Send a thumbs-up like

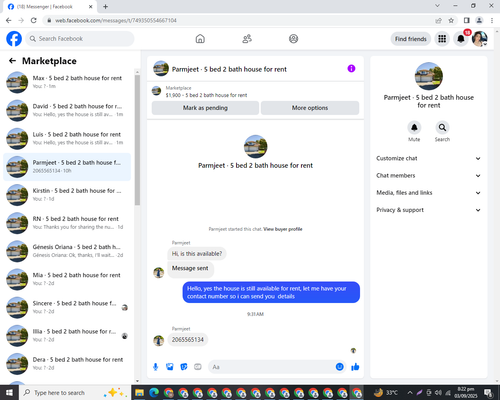click(355, 367)
